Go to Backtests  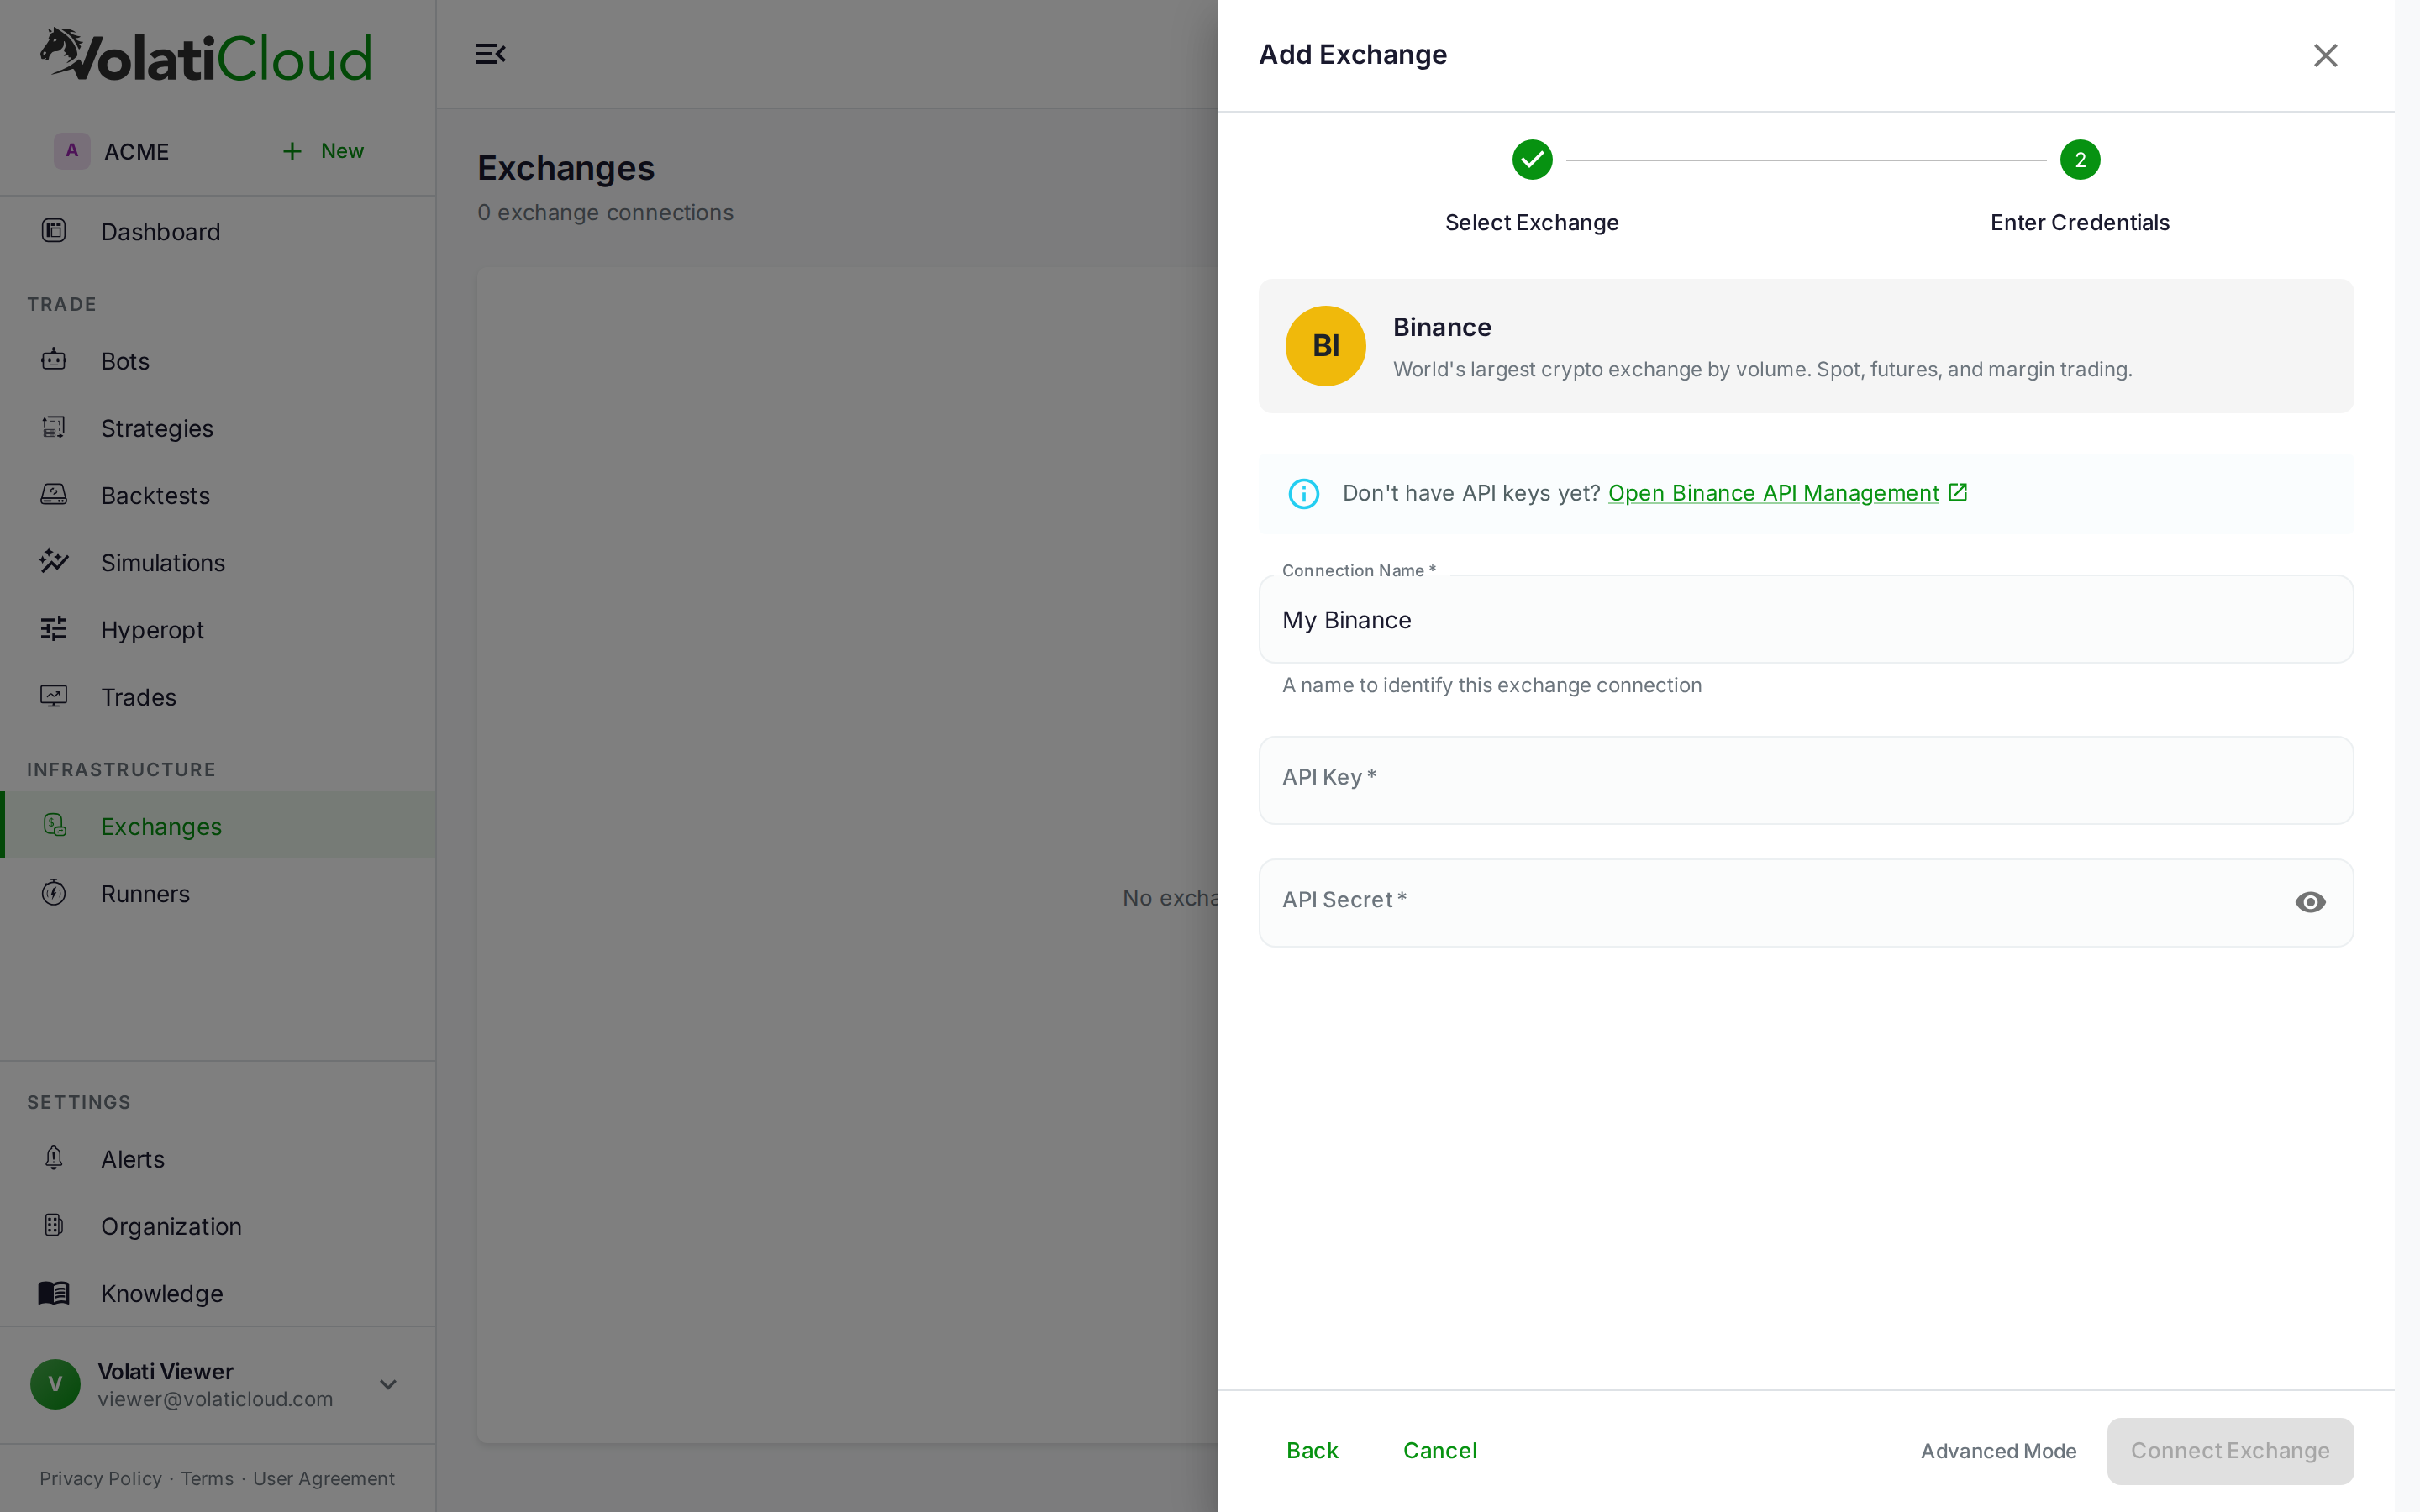[218, 495]
